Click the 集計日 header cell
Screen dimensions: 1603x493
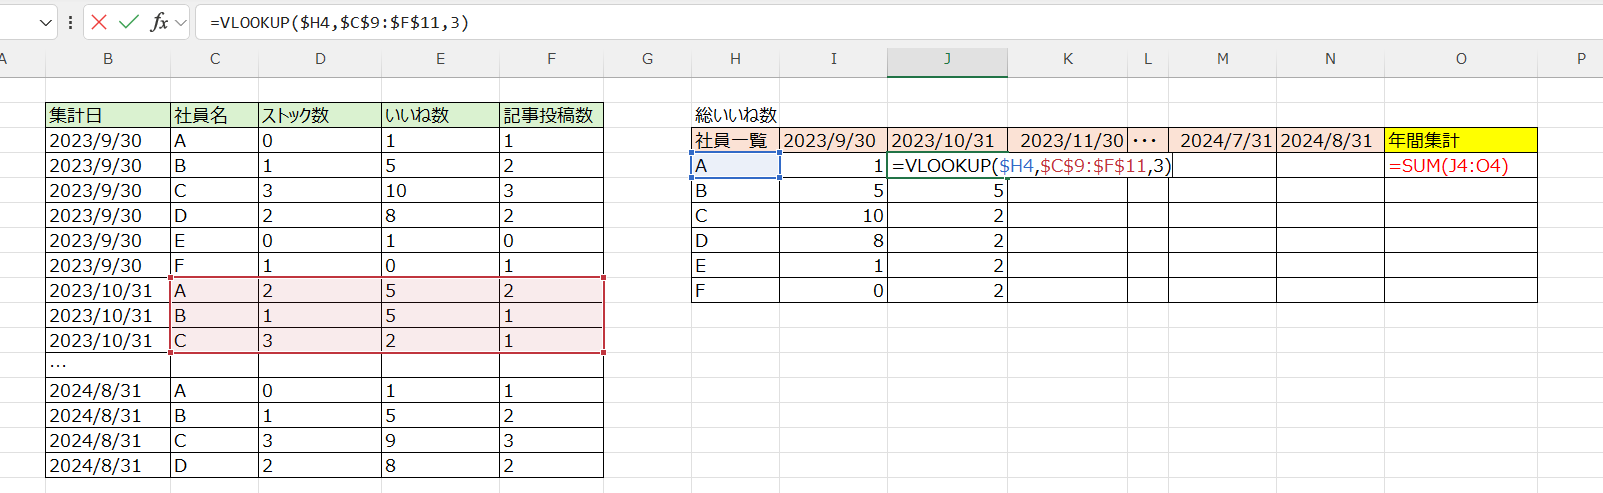point(108,115)
